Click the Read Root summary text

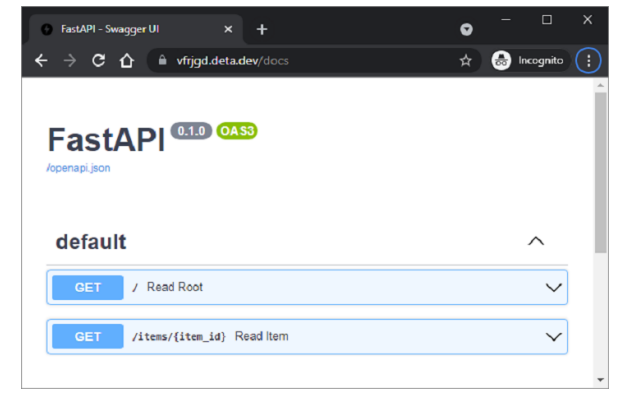175,287
